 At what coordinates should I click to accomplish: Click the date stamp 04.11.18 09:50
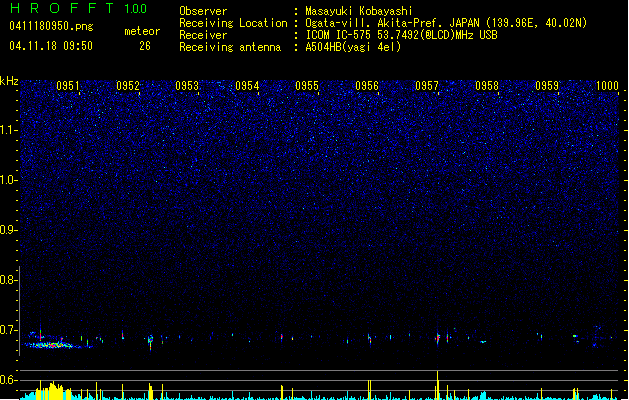point(51,46)
